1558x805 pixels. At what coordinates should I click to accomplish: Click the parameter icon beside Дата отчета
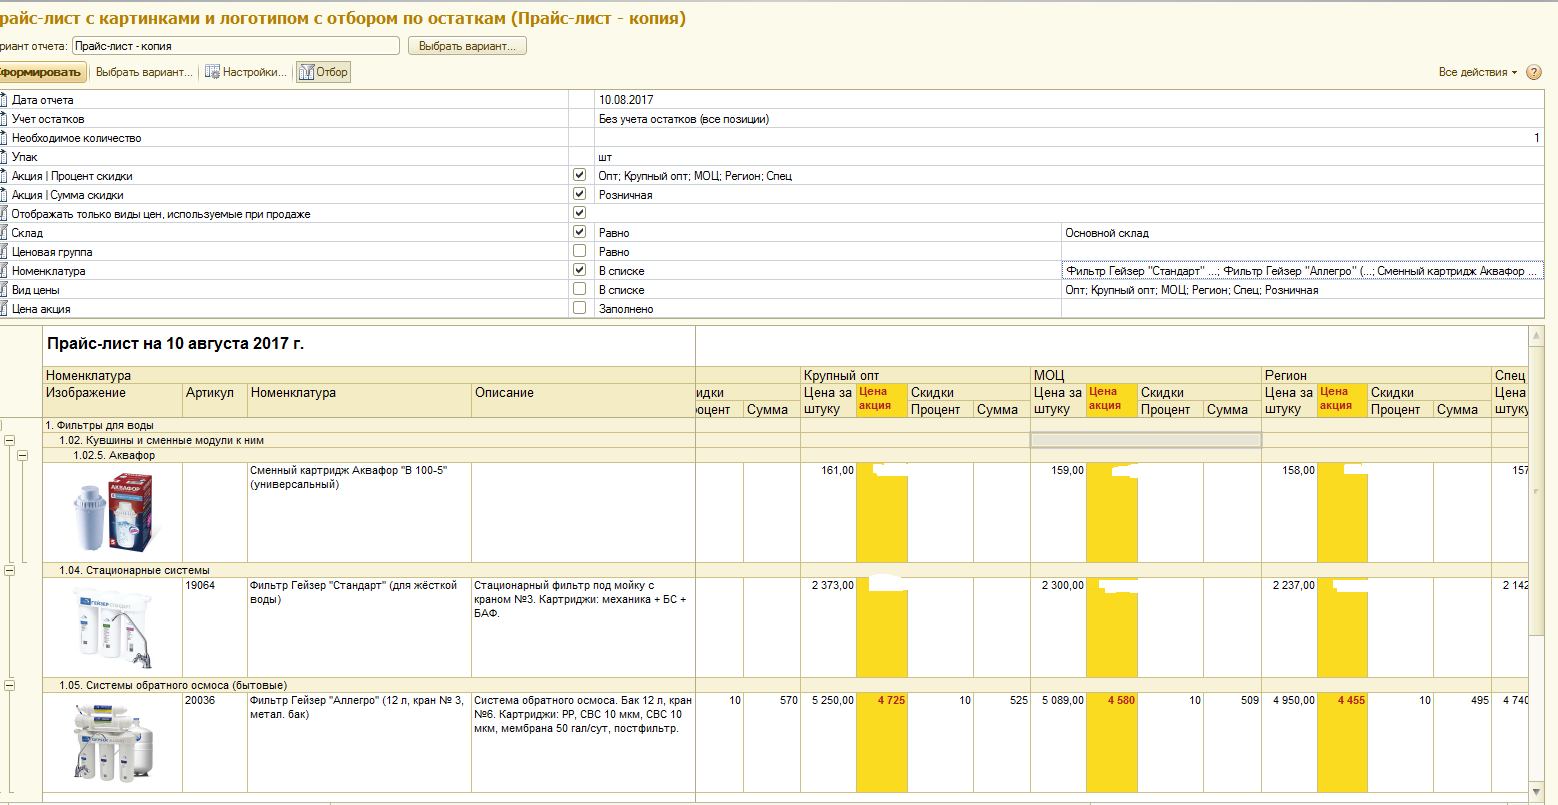[3, 100]
